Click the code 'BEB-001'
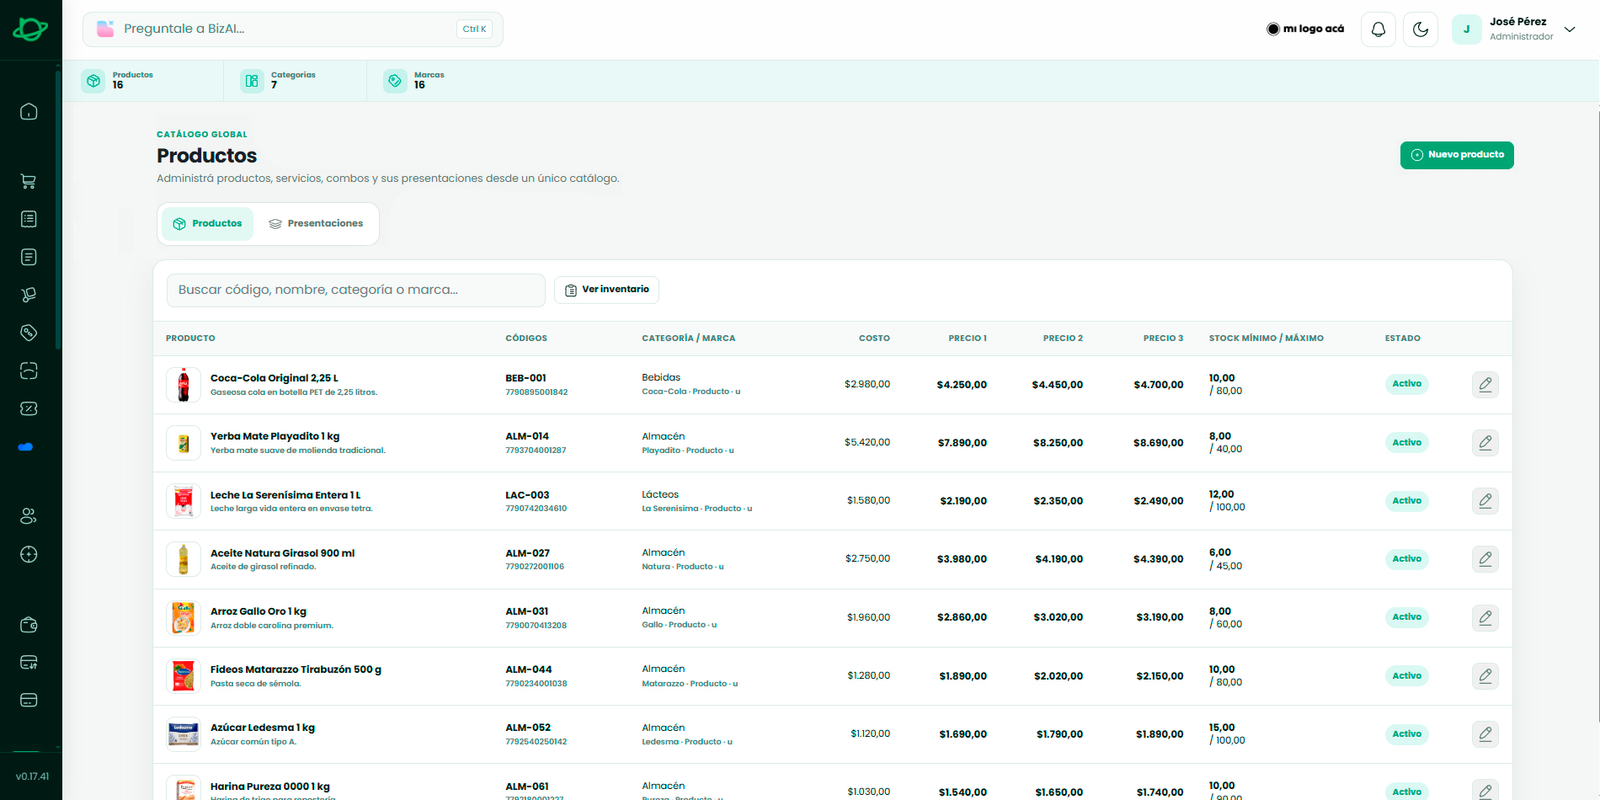 pos(526,378)
